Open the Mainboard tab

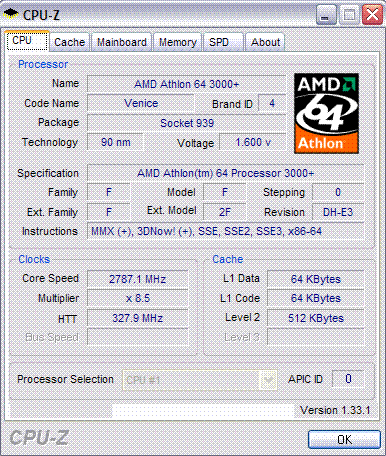coord(122,42)
